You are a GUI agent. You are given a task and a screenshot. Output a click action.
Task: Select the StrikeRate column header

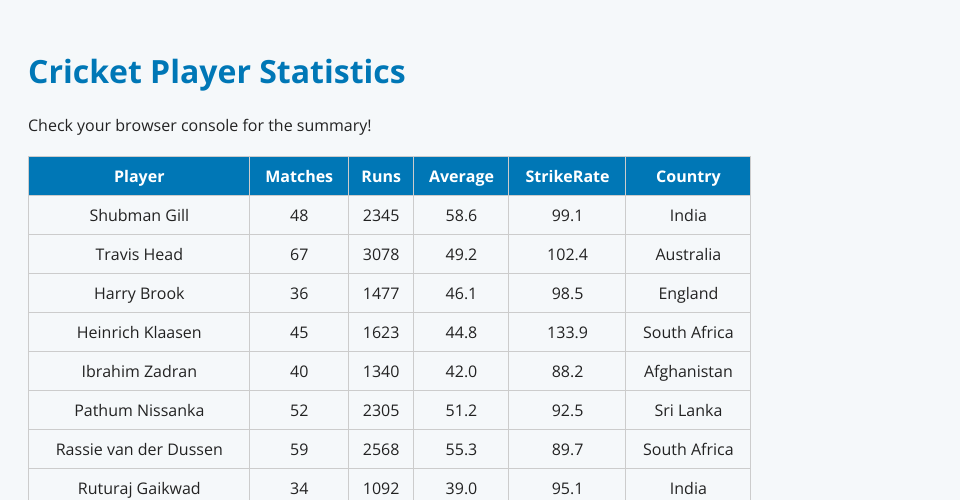567,176
